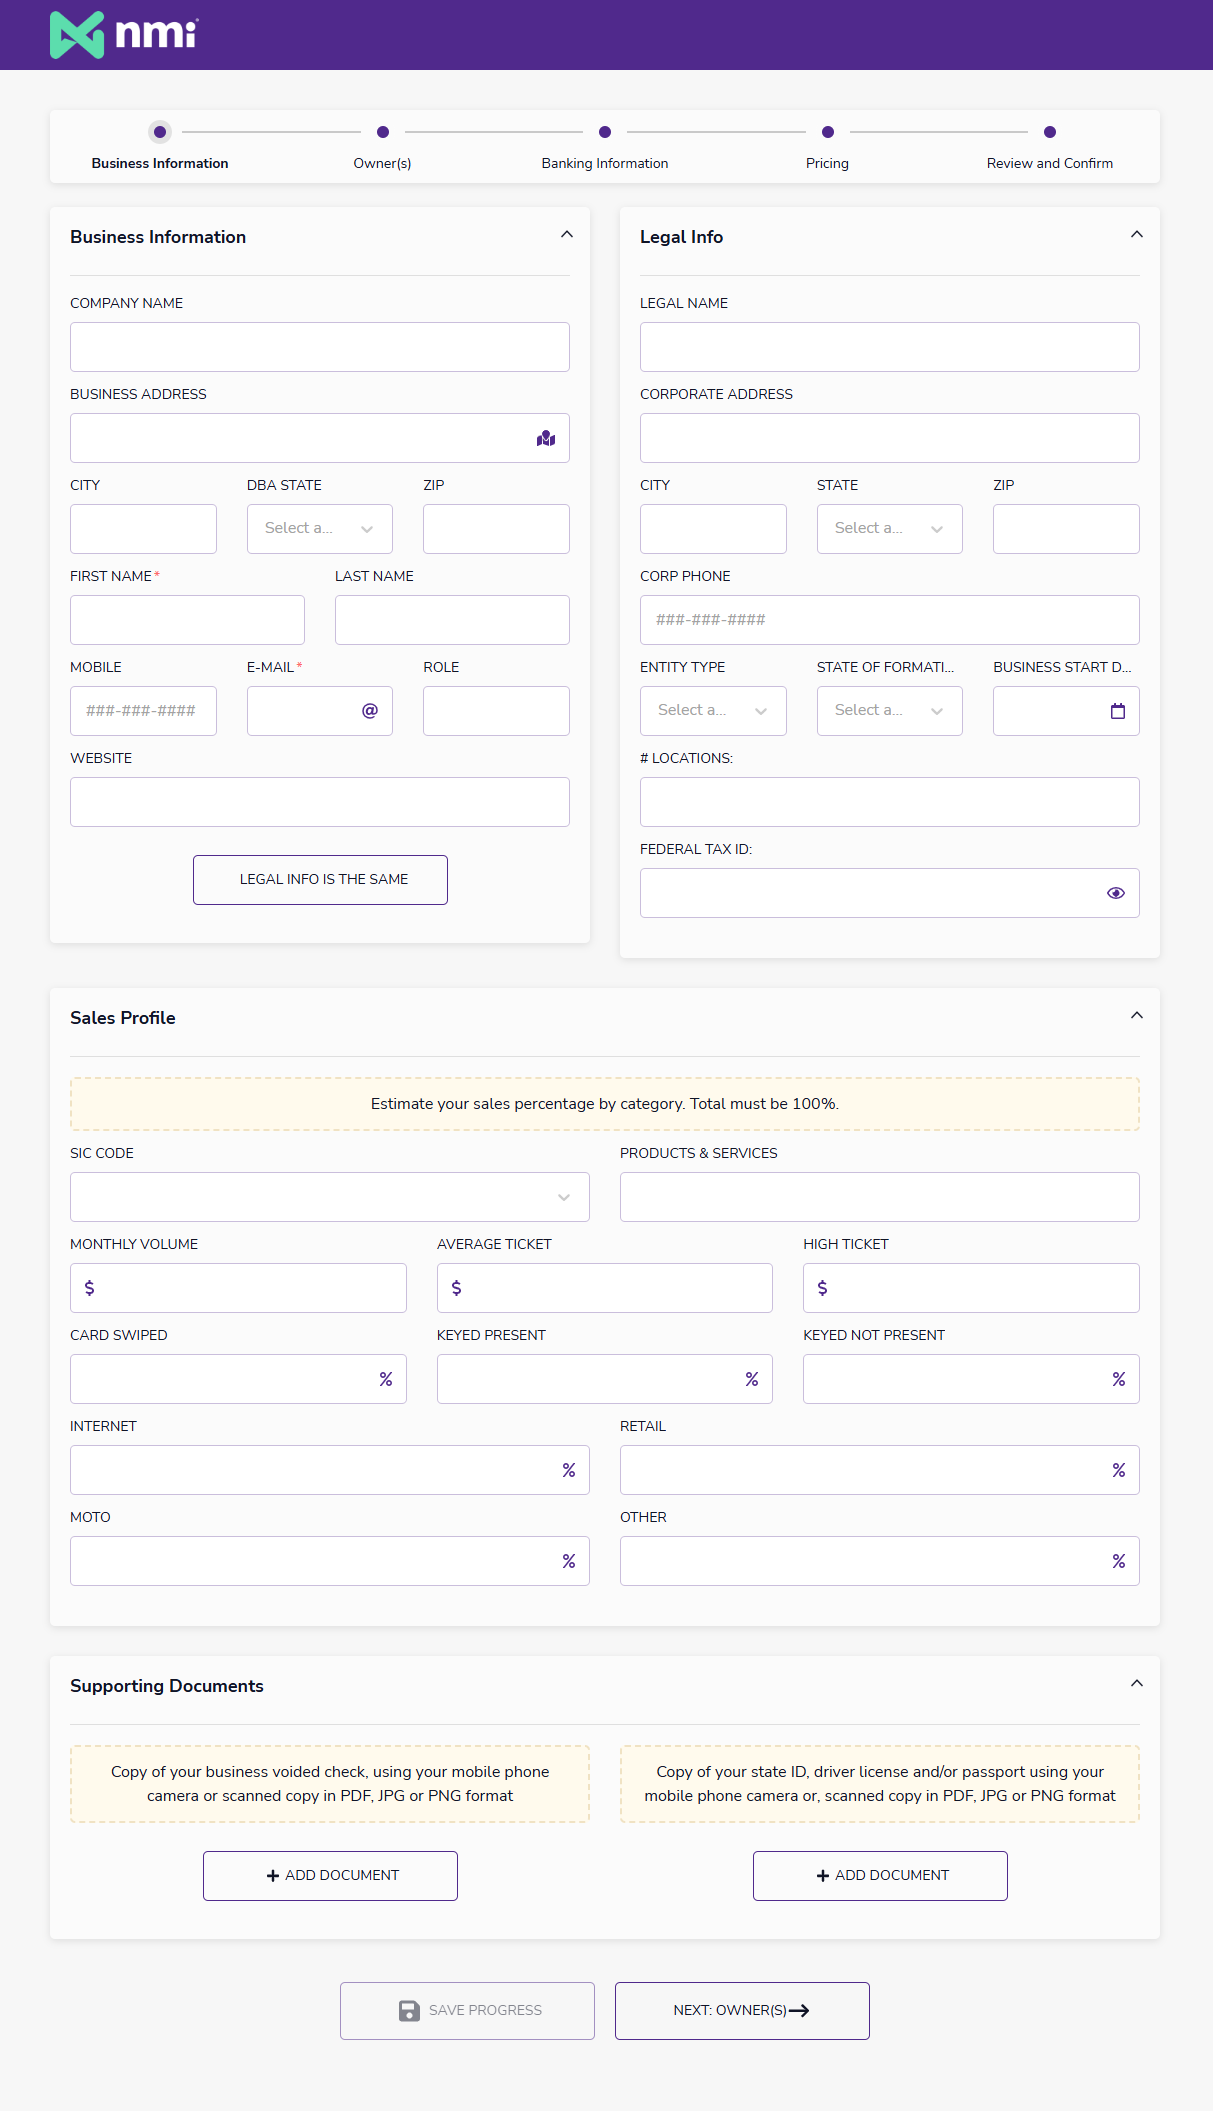Focus the Corp Phone field
Screen dimensions: 1213x2111
pos(890,620)
